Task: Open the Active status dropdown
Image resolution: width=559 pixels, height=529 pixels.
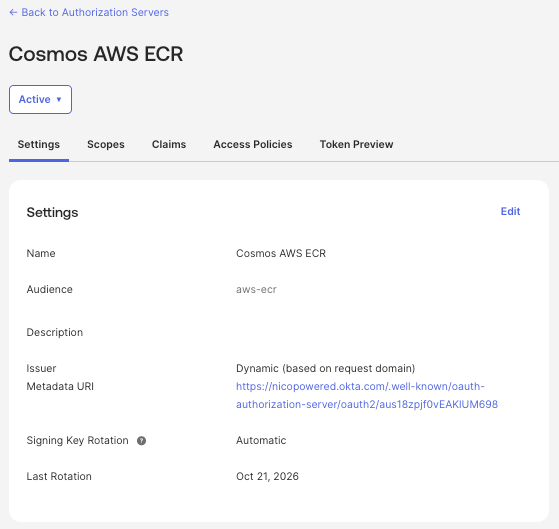Action: click(x=40, y=99)
